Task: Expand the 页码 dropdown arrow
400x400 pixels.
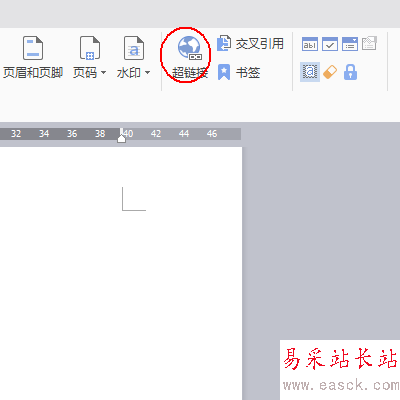Action: click(103, 72)
